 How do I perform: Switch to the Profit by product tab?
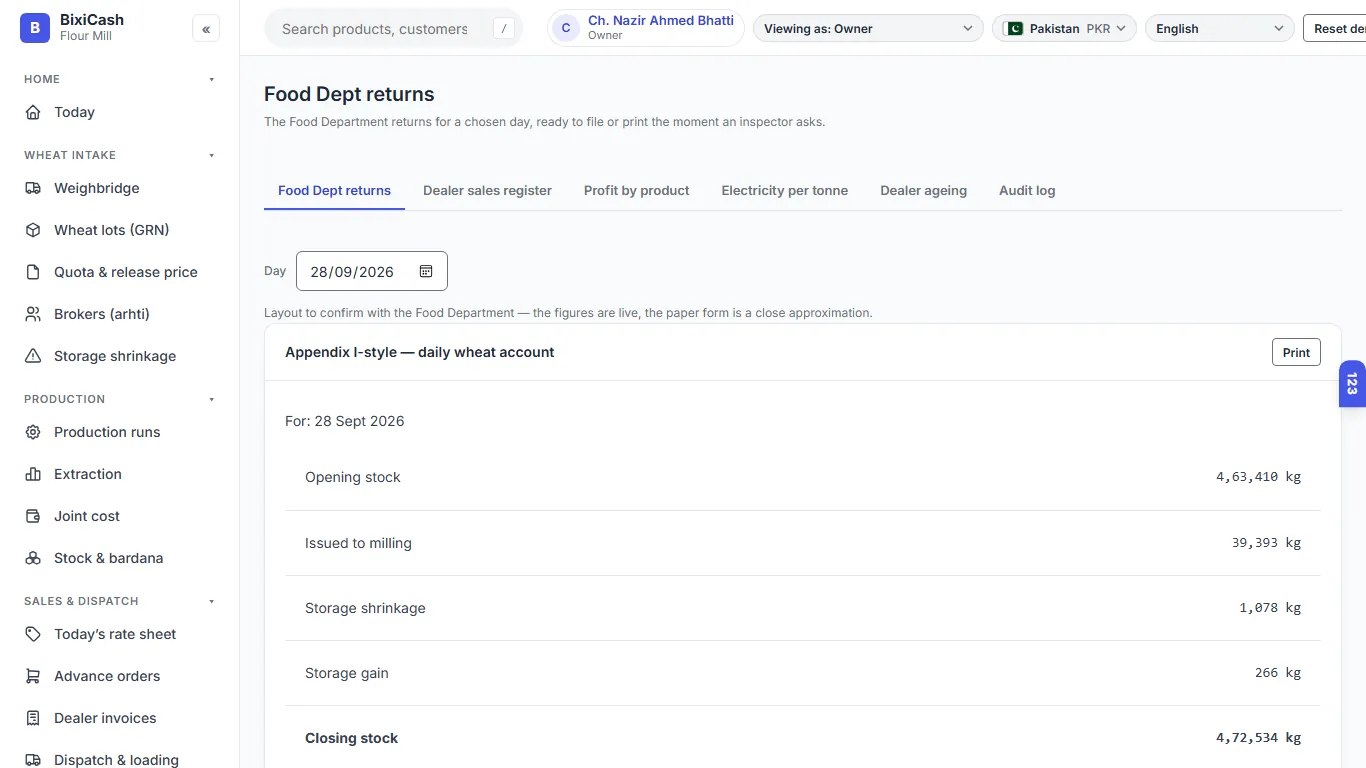click(637, 190)
